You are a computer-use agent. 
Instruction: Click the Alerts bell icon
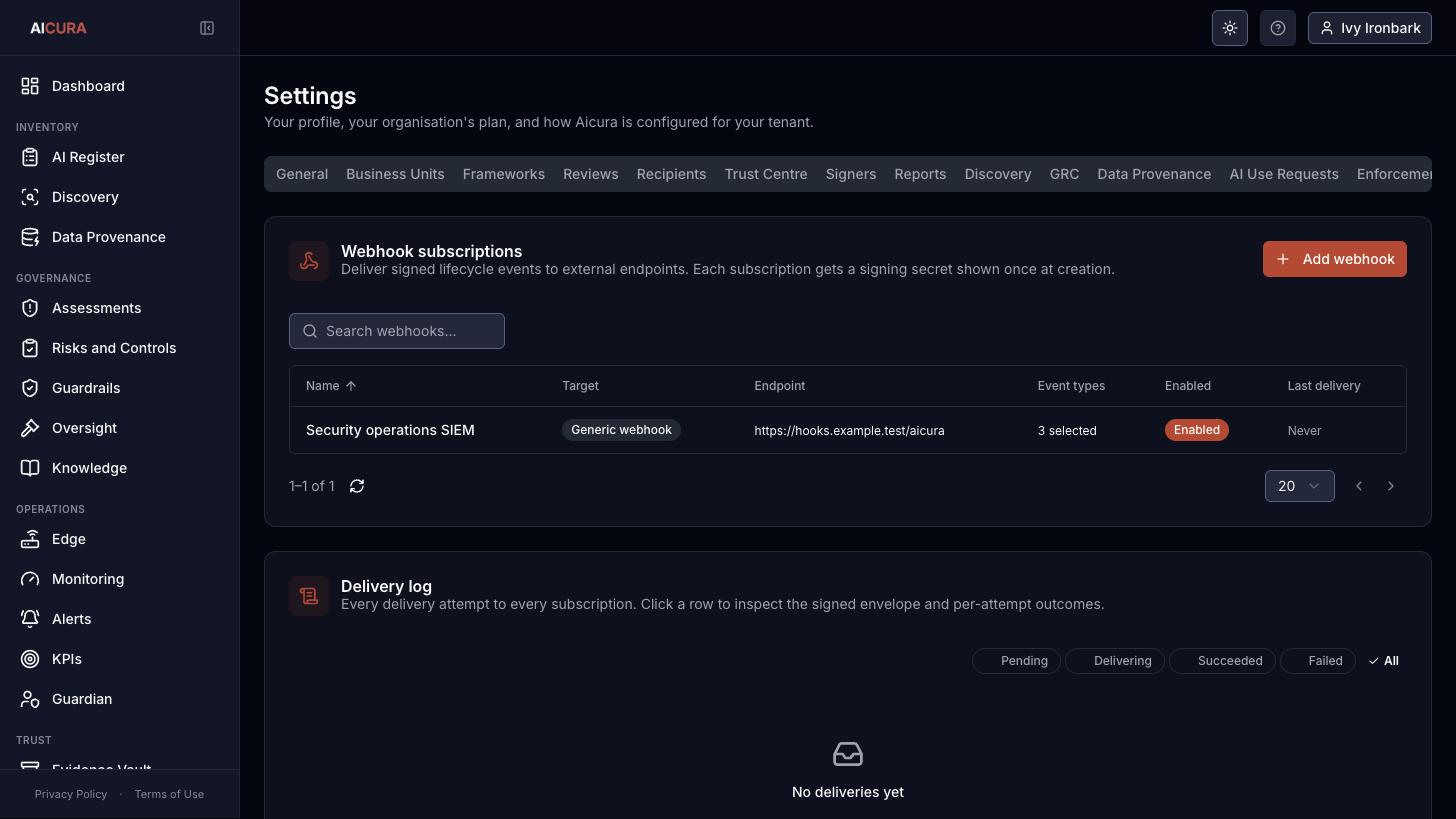[x=30, y=619]
